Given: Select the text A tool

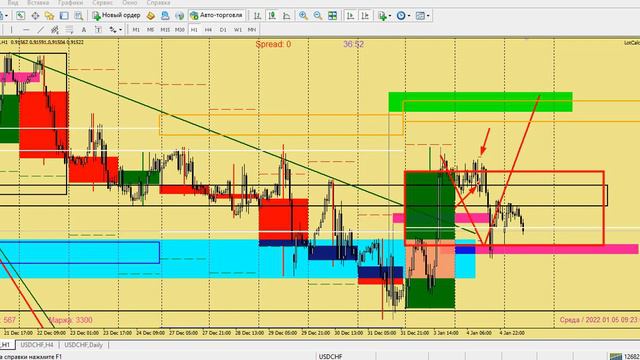Looking at the screenshot, I should pyautogui.click(x=84, y=30).
